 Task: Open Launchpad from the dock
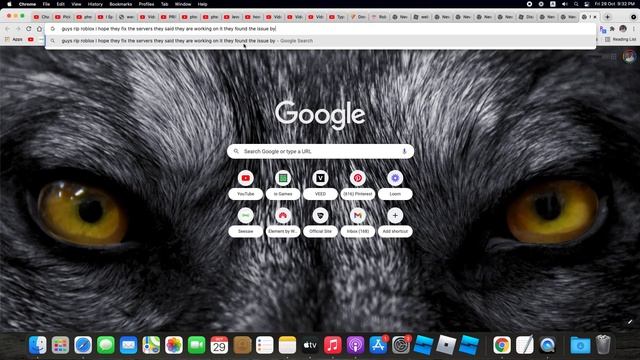60,345
